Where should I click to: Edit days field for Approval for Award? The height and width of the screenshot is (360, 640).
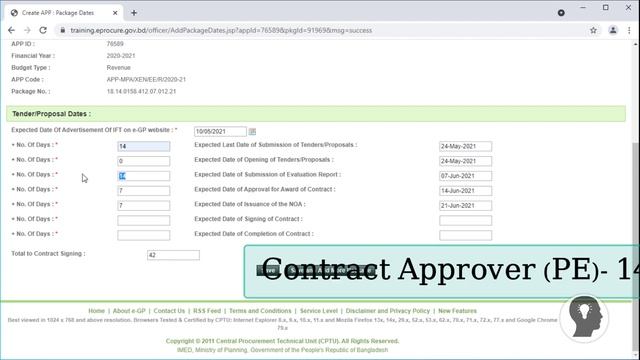click(144, 191)
